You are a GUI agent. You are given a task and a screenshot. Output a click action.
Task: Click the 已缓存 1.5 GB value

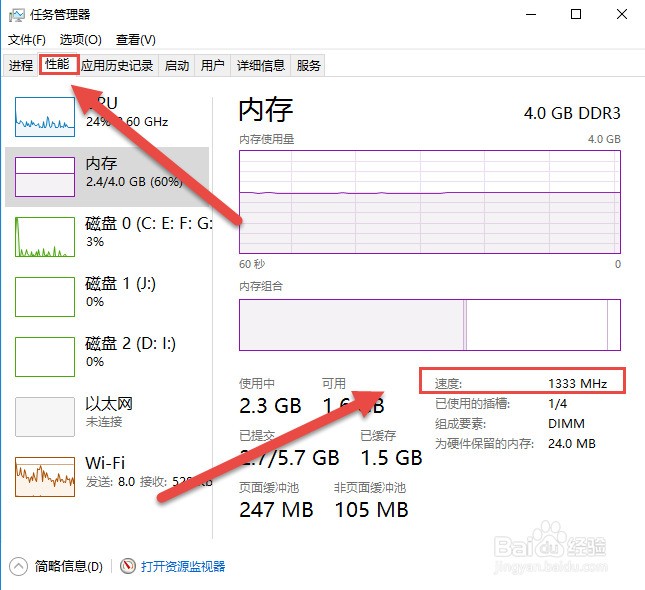click(391, 458)
